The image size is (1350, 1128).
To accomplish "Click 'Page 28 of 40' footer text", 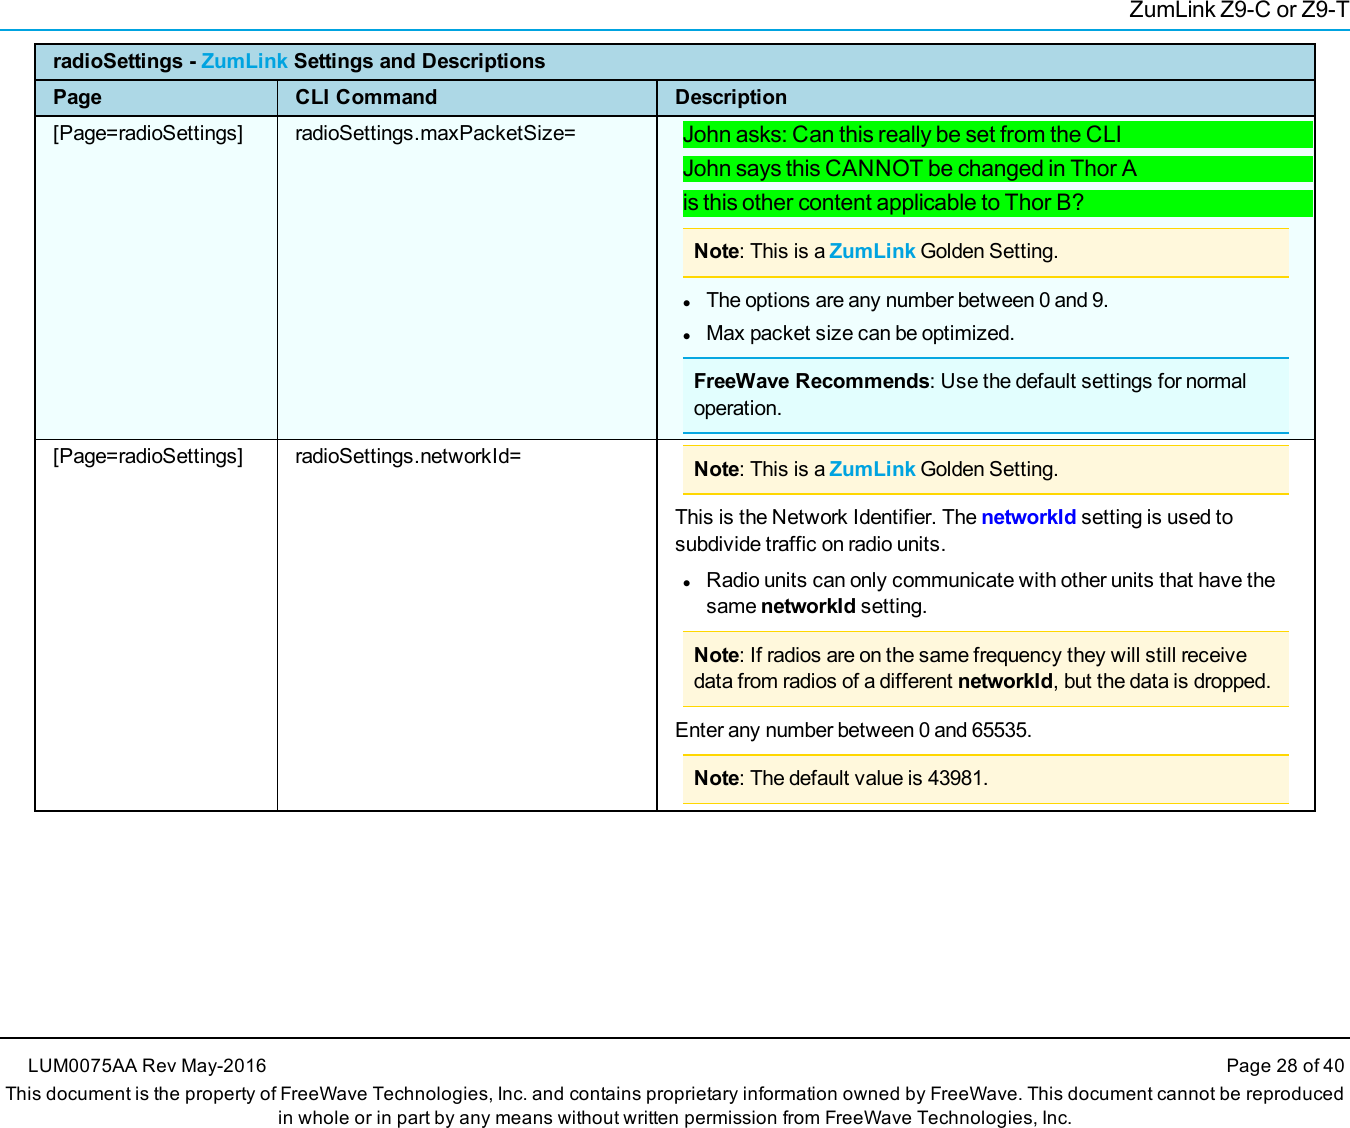I will (x=1285, y=1066).
